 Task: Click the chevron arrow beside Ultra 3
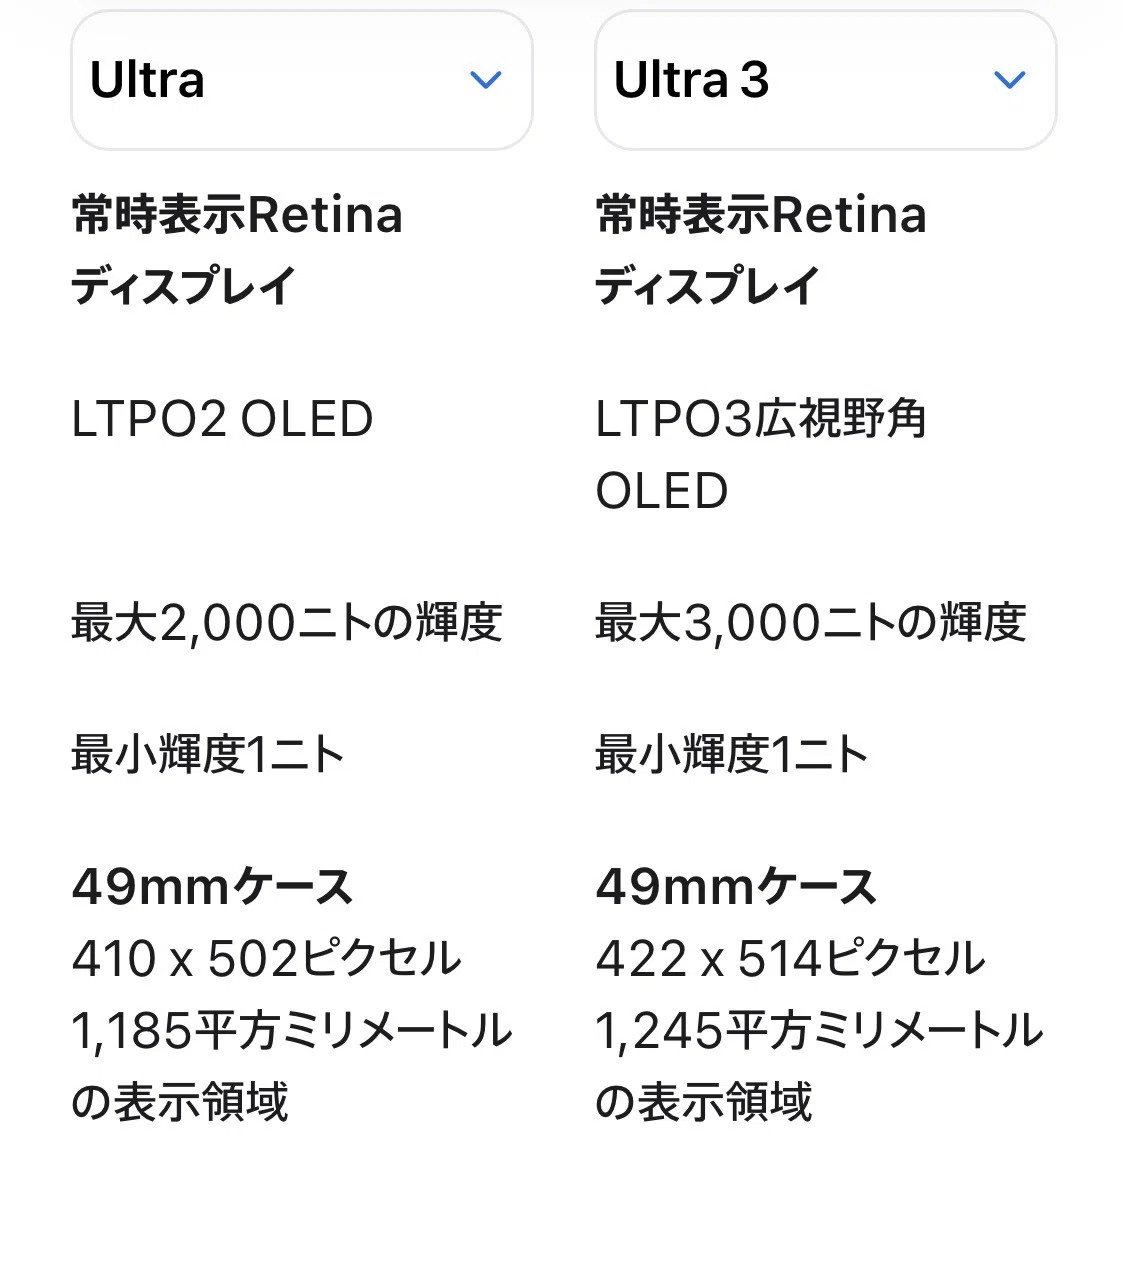pyautogui.click(x=1010, y=80)
